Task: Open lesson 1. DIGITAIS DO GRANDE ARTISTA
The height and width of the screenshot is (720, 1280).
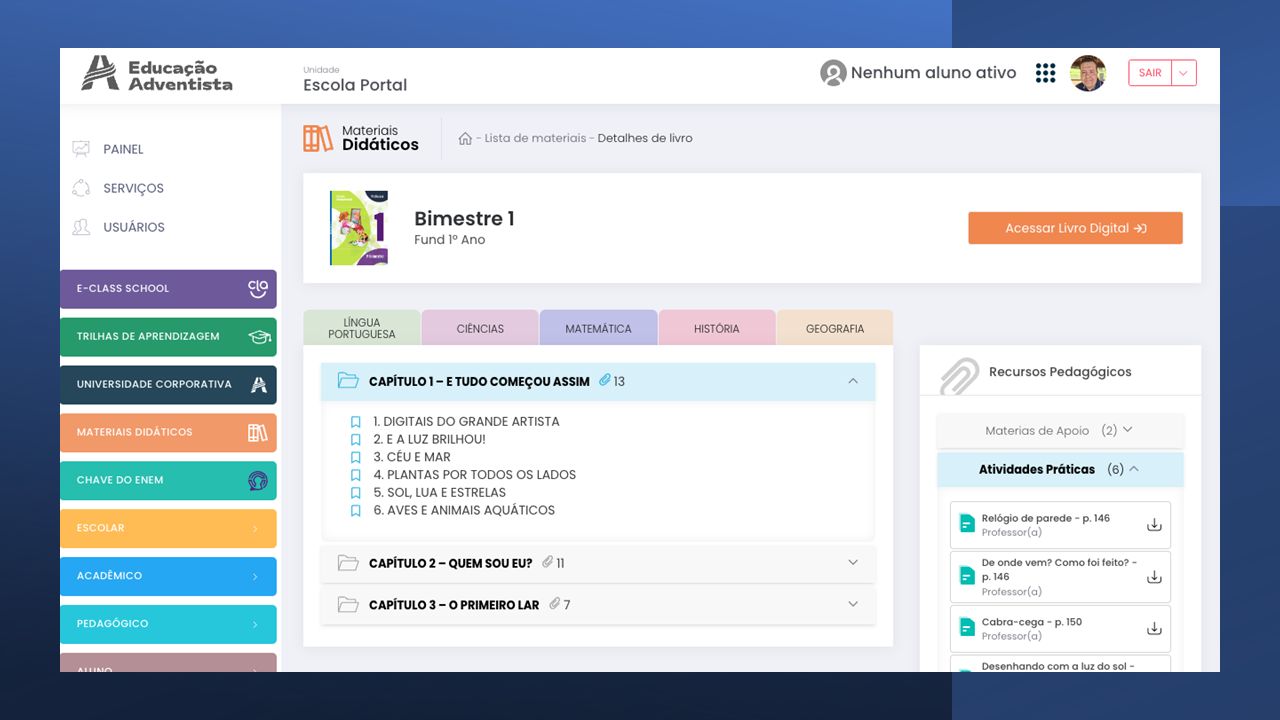Action: 466,422
